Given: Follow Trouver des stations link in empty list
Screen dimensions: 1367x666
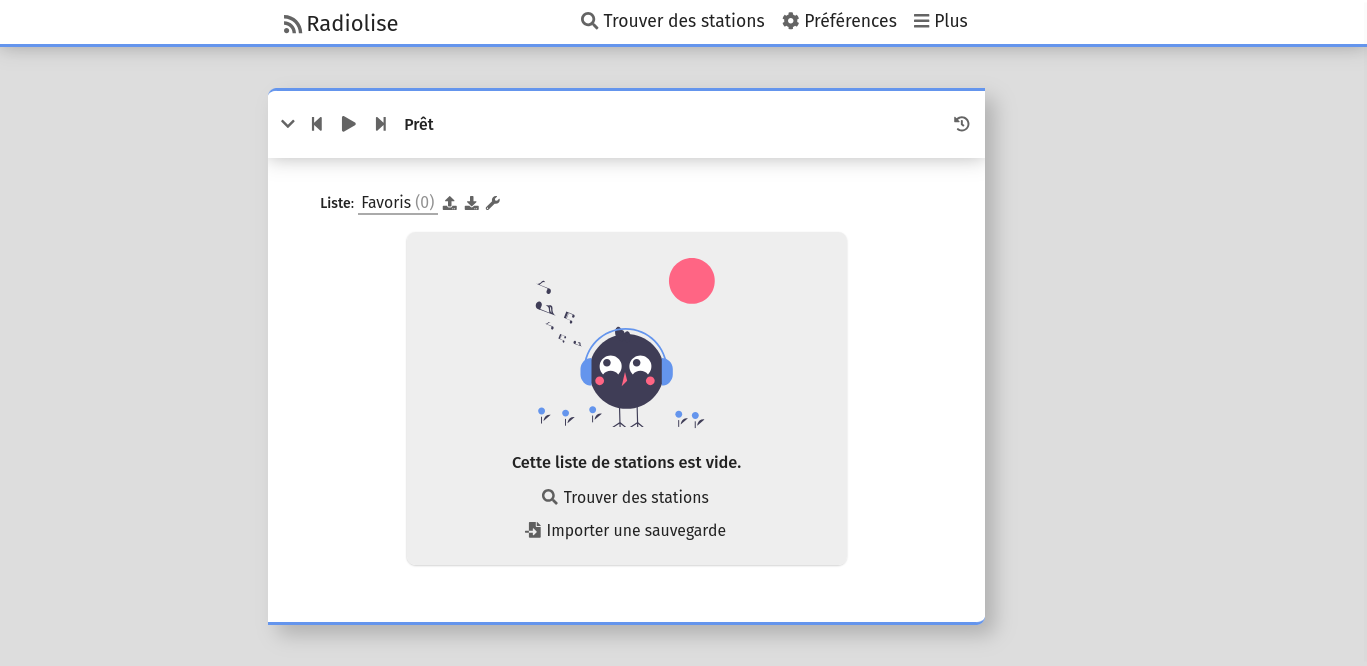Looking at the screenshot, I should (x=626, y=497).
